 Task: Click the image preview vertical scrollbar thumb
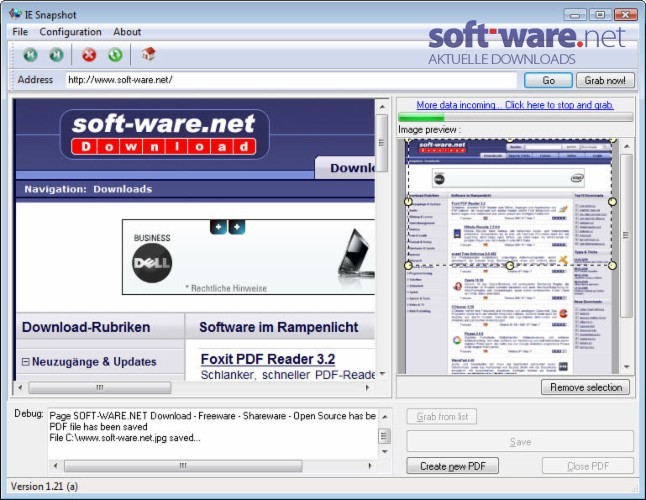pos(626,236)
